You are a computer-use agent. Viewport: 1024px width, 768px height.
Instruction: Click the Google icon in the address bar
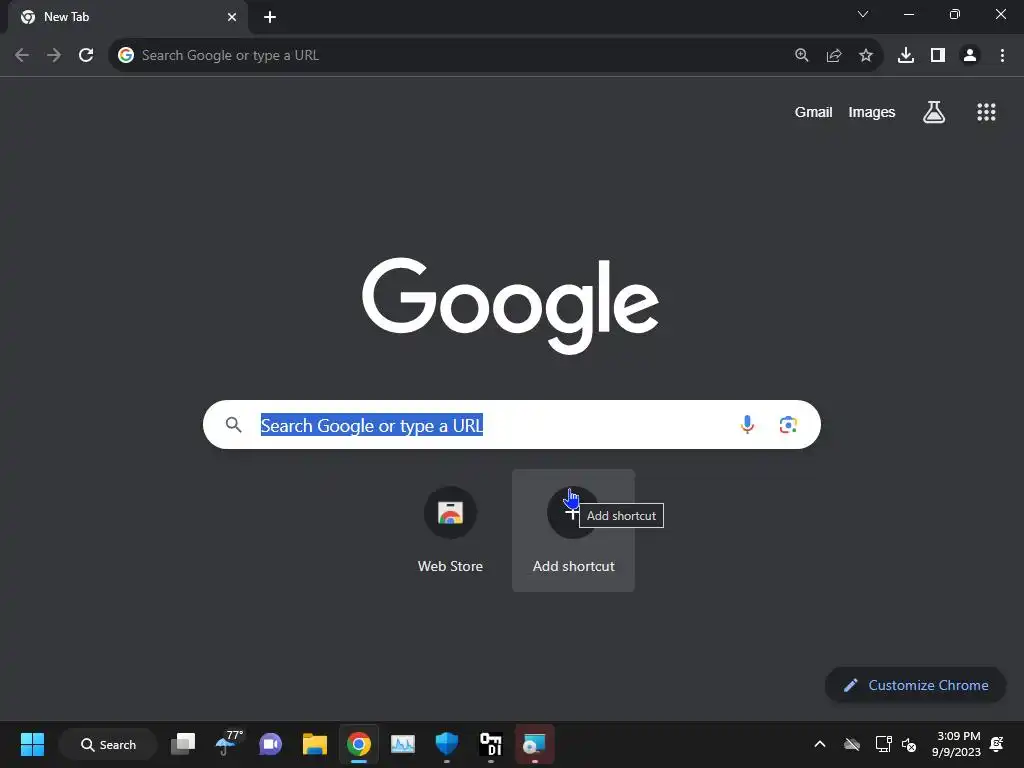(125, 56)
